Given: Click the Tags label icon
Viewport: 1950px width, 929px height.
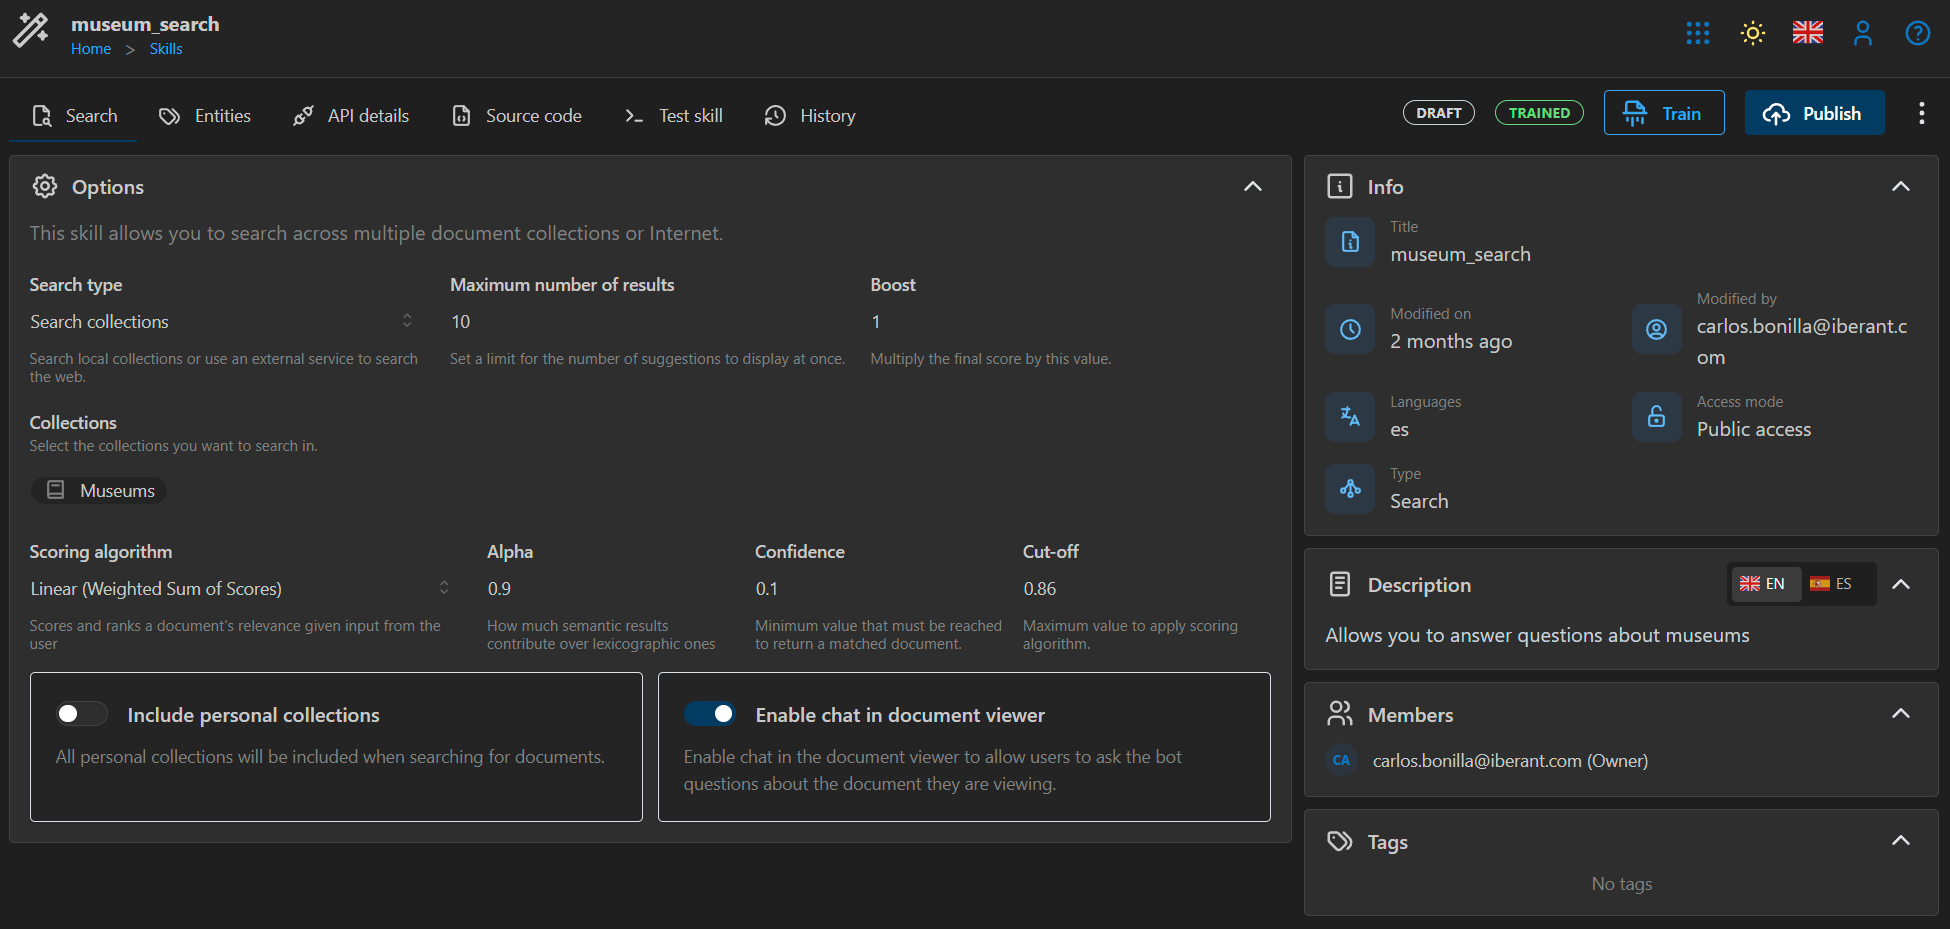Looking at the screenshot, I should coord(1340,841).
